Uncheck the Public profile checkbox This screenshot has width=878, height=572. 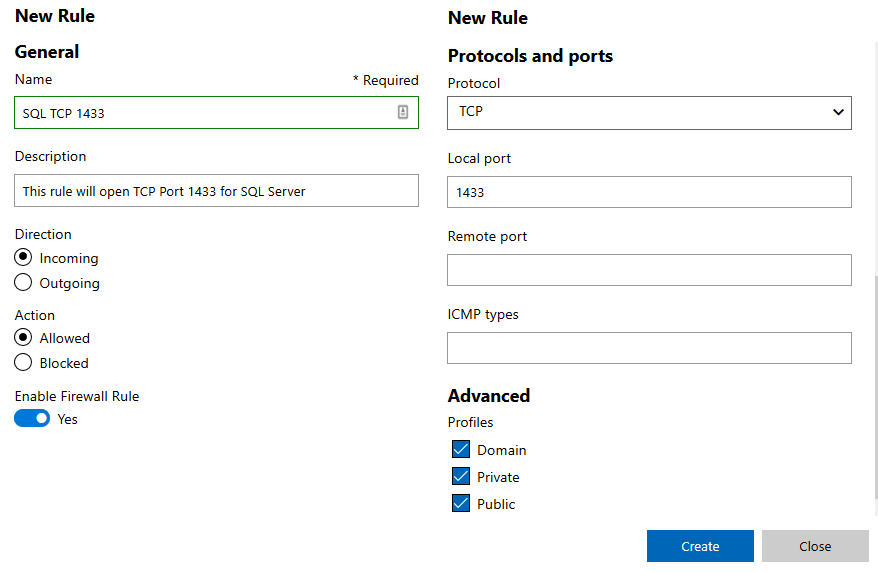[461, 503]
